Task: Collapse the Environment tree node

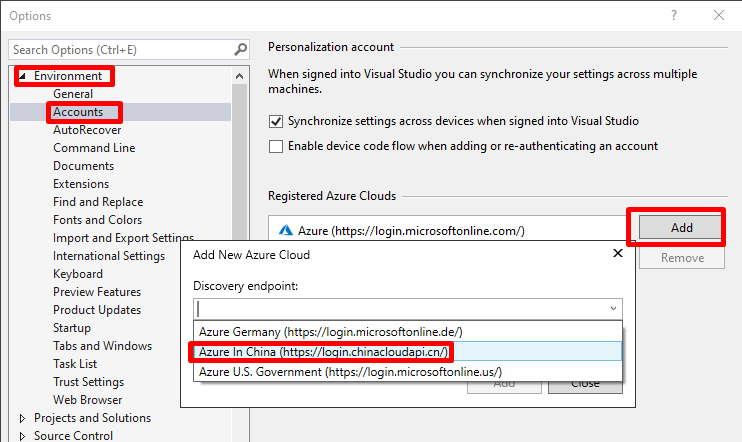Action: tap(22, 76)
